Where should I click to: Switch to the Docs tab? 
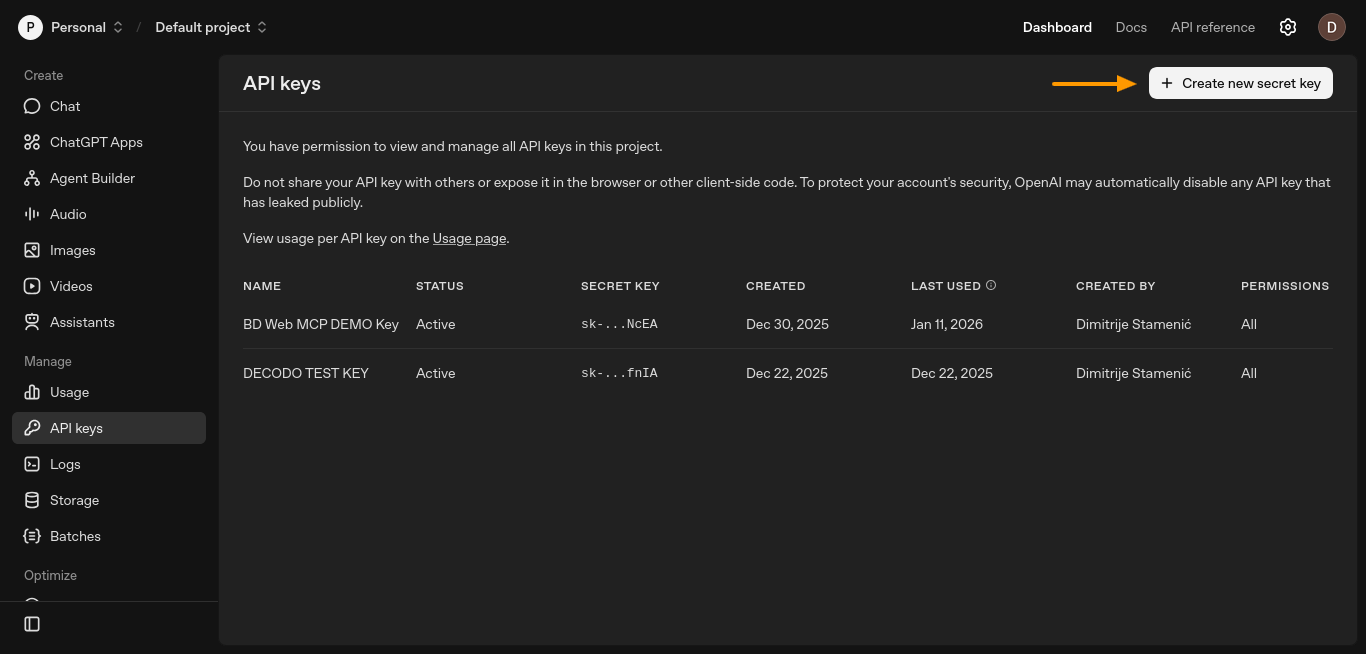pos(1131,27)
